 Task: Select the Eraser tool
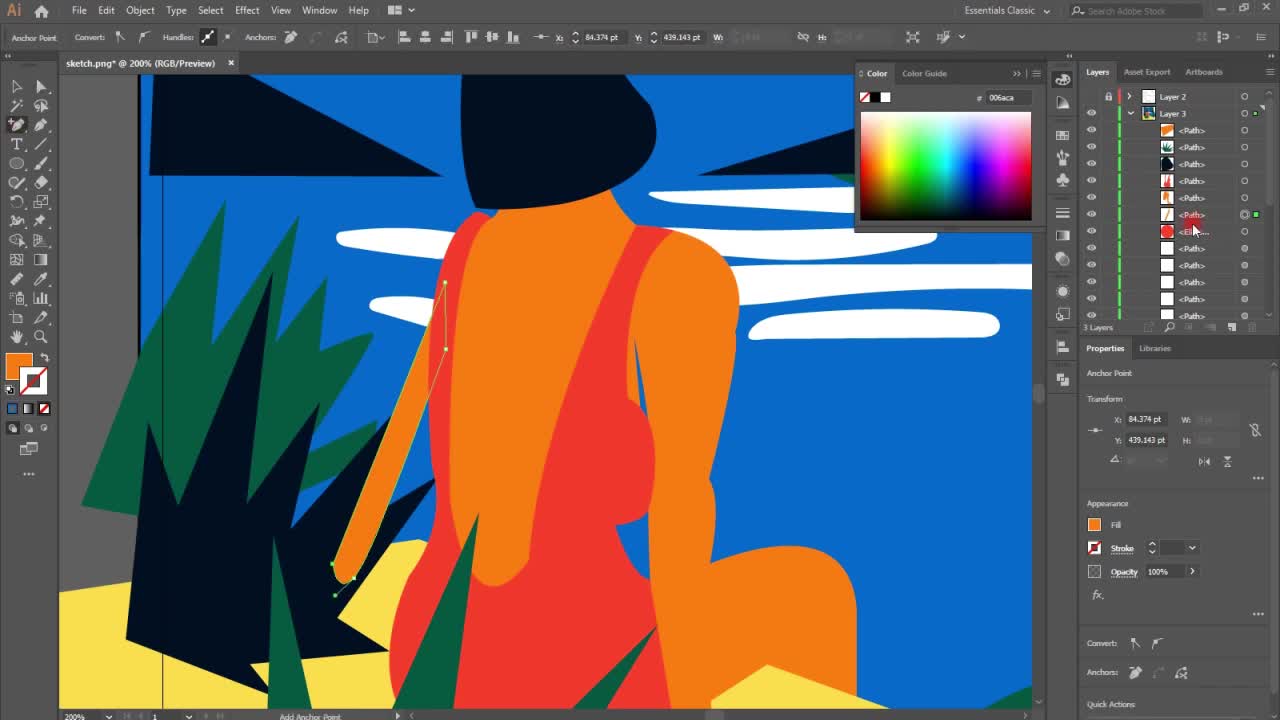[41, 183]
